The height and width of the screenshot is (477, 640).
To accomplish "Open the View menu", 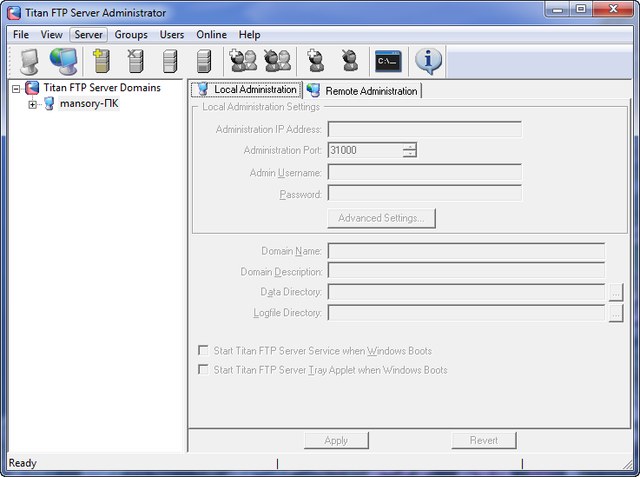I will point(51,35).
